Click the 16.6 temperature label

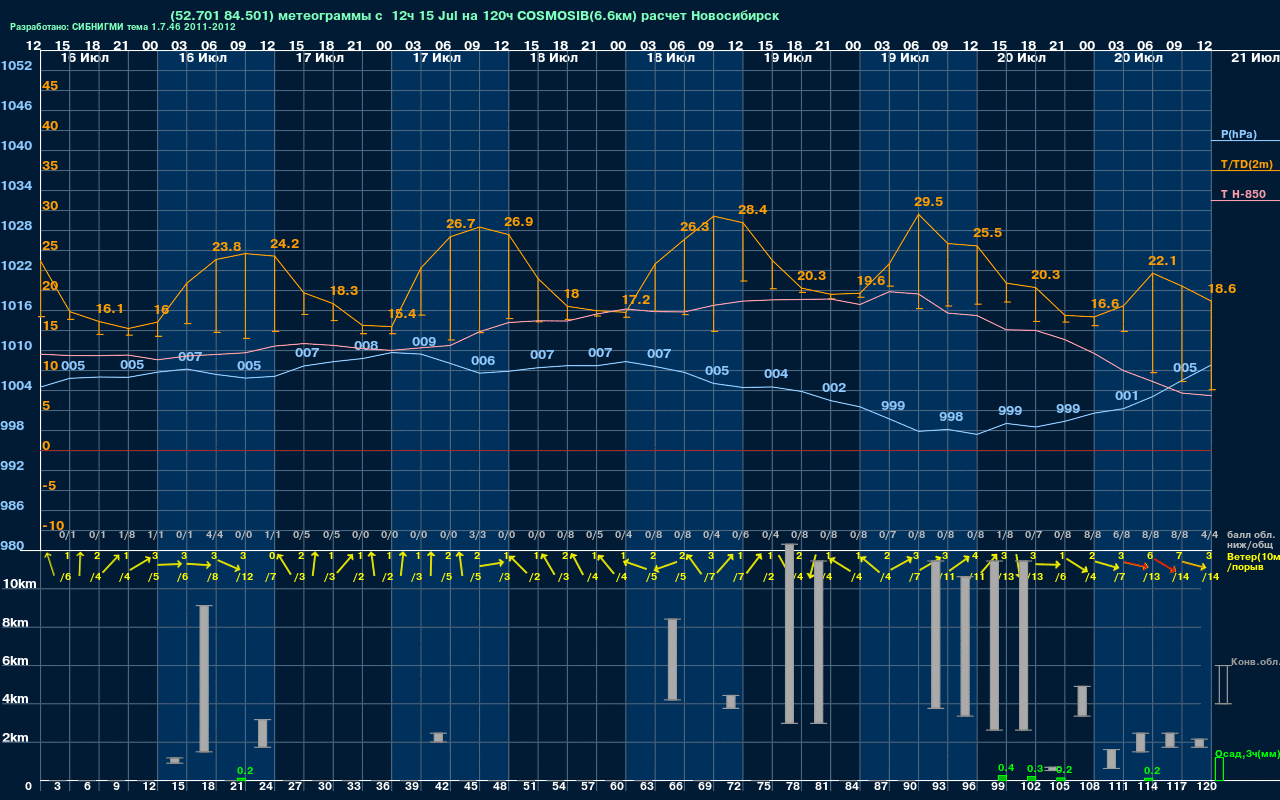(1105, 304)
